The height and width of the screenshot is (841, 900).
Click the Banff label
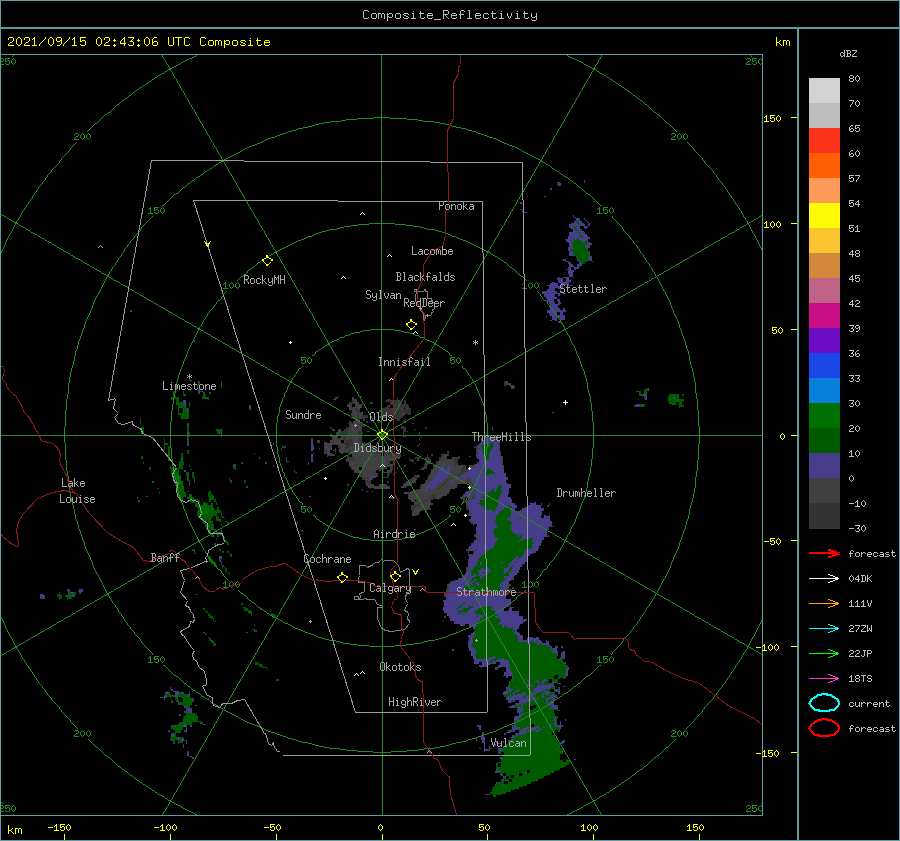[165, 557]
